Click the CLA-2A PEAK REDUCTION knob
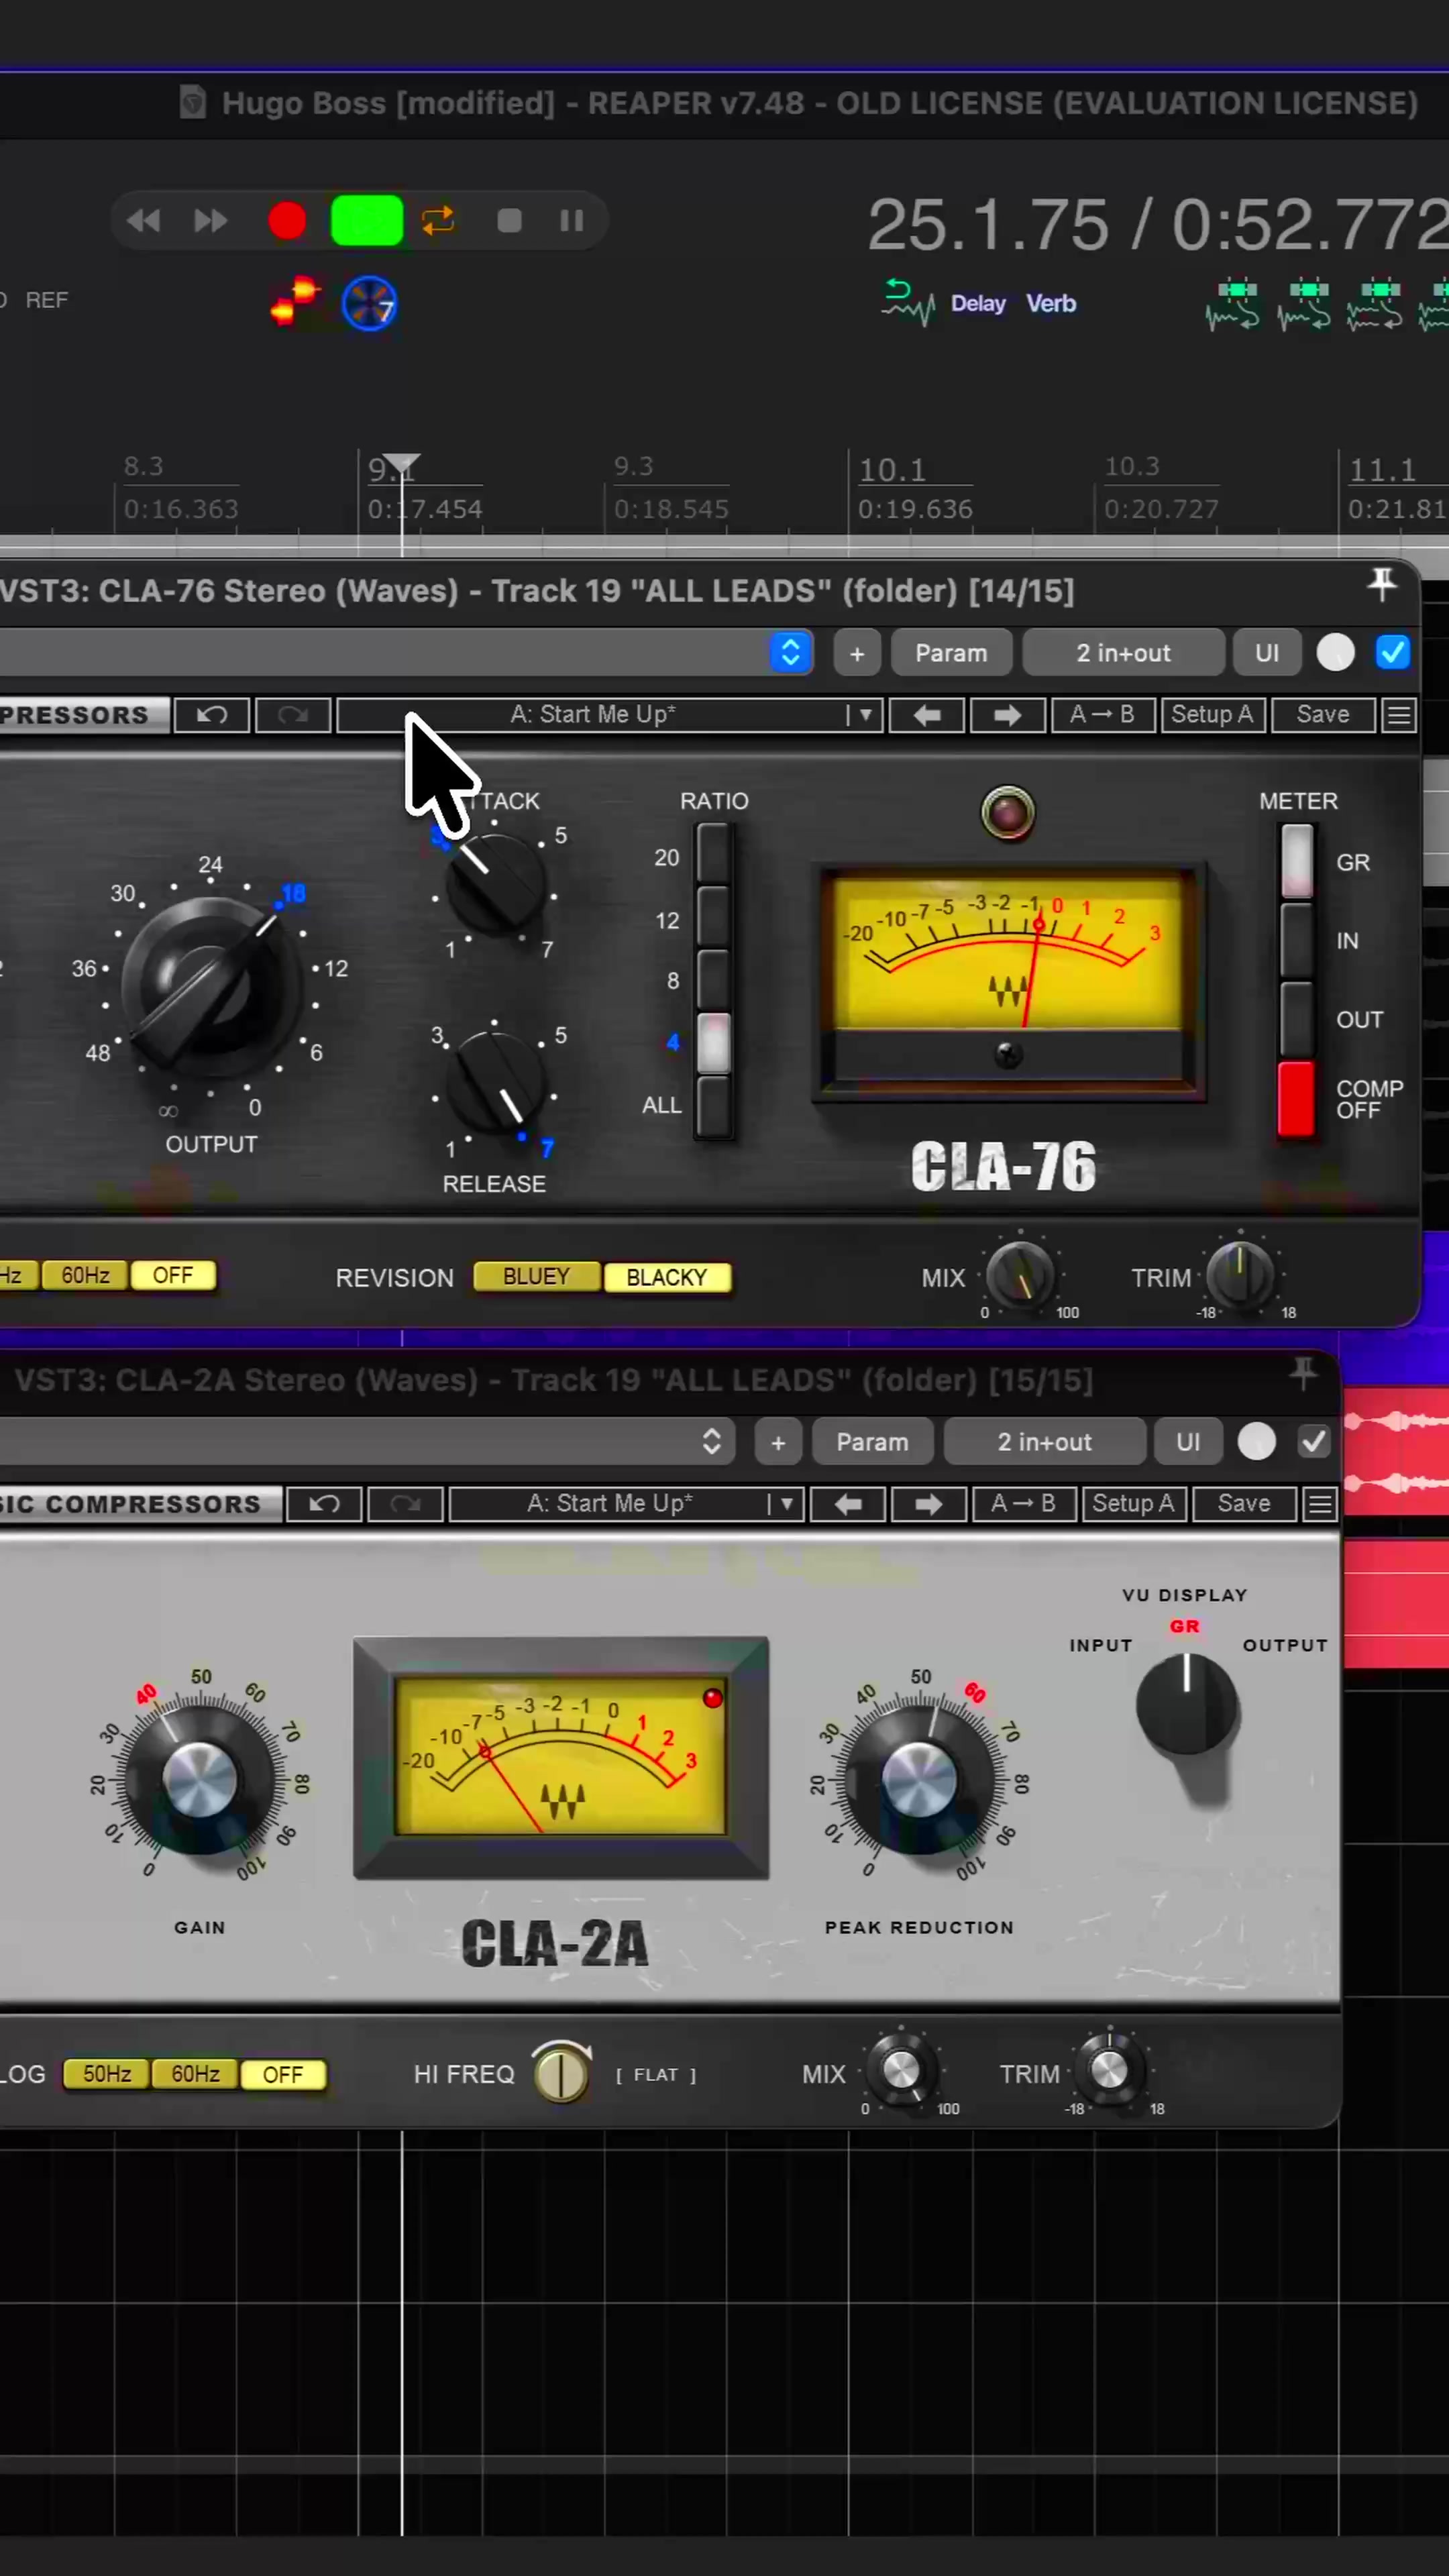 (919, 1779)
